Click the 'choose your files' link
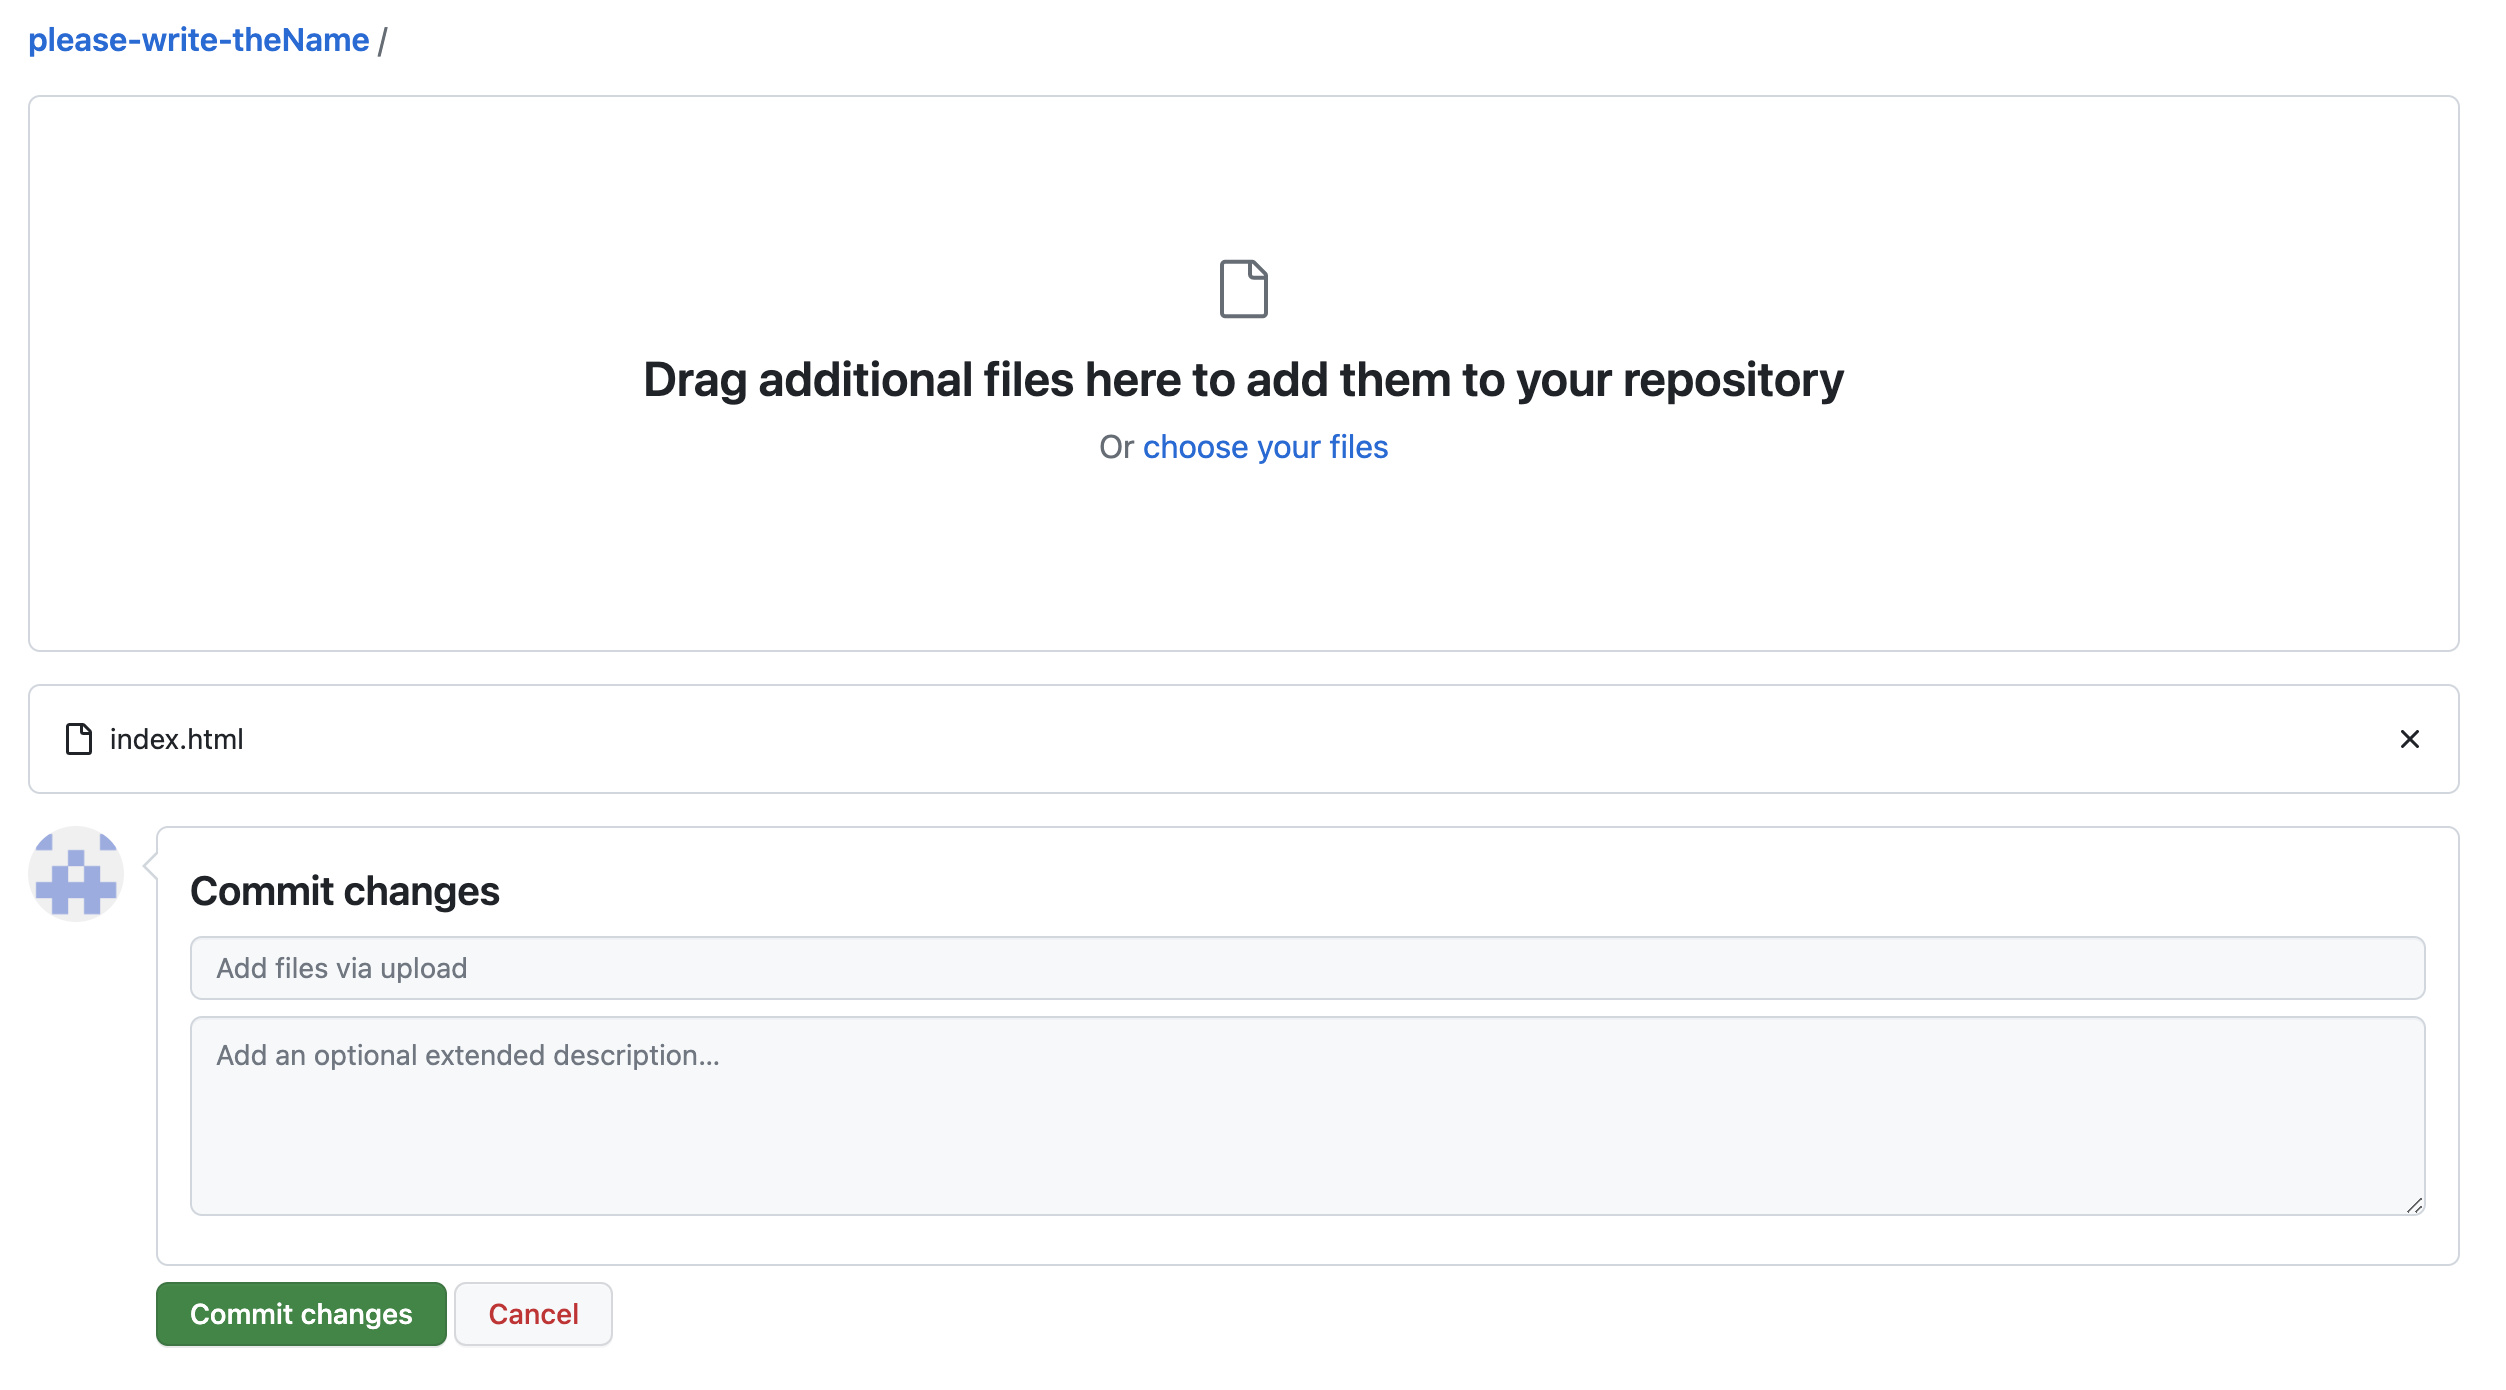Viewport: 2506px width, 1390px height. click(1264, 447)
